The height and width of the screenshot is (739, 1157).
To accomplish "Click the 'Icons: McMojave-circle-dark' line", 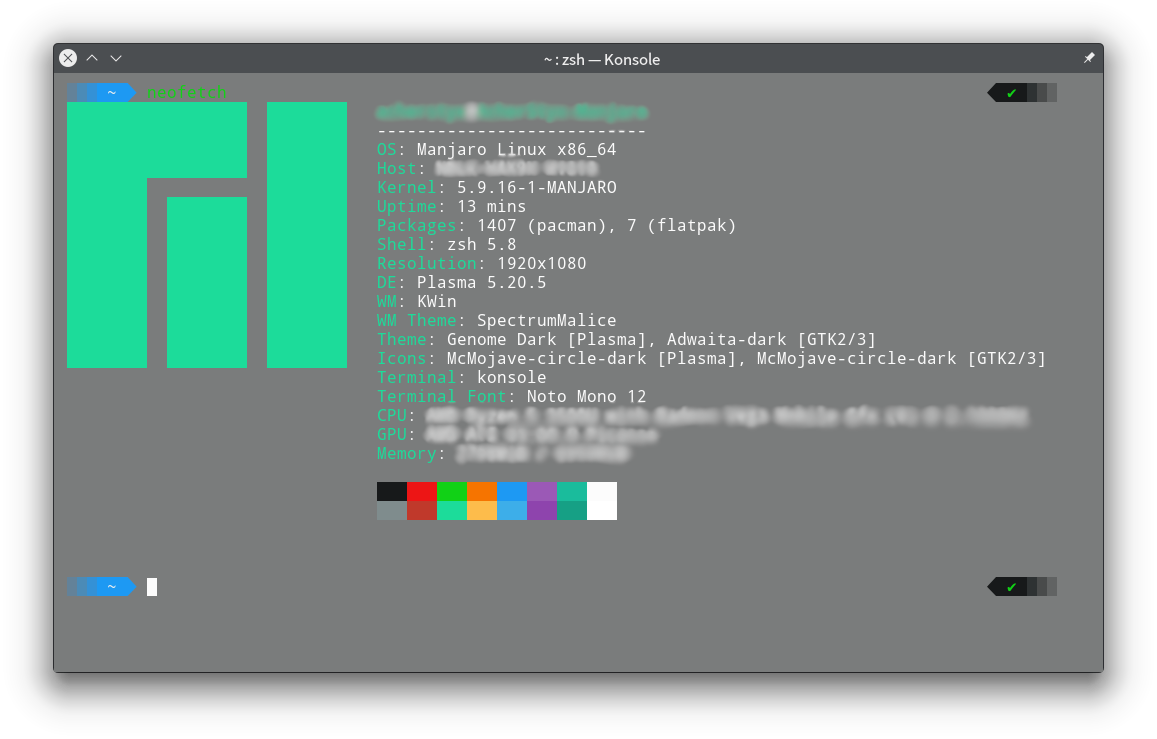I will point(711,359).
